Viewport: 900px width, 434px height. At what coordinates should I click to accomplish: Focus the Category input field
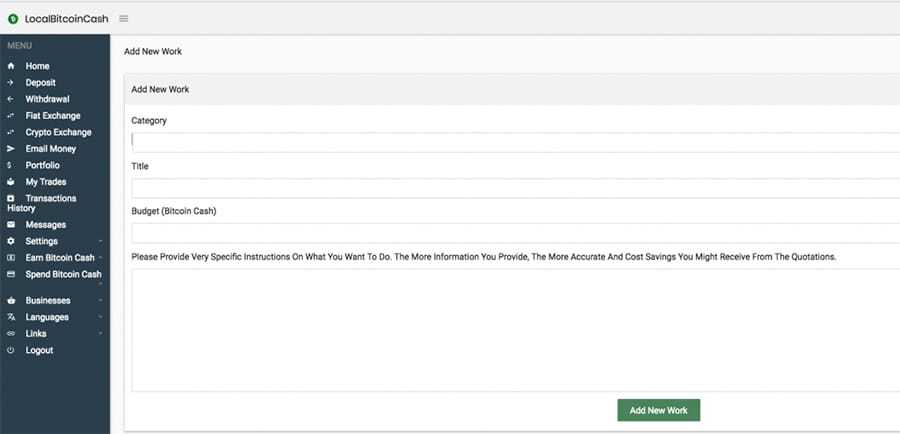[x=515, y=141]
